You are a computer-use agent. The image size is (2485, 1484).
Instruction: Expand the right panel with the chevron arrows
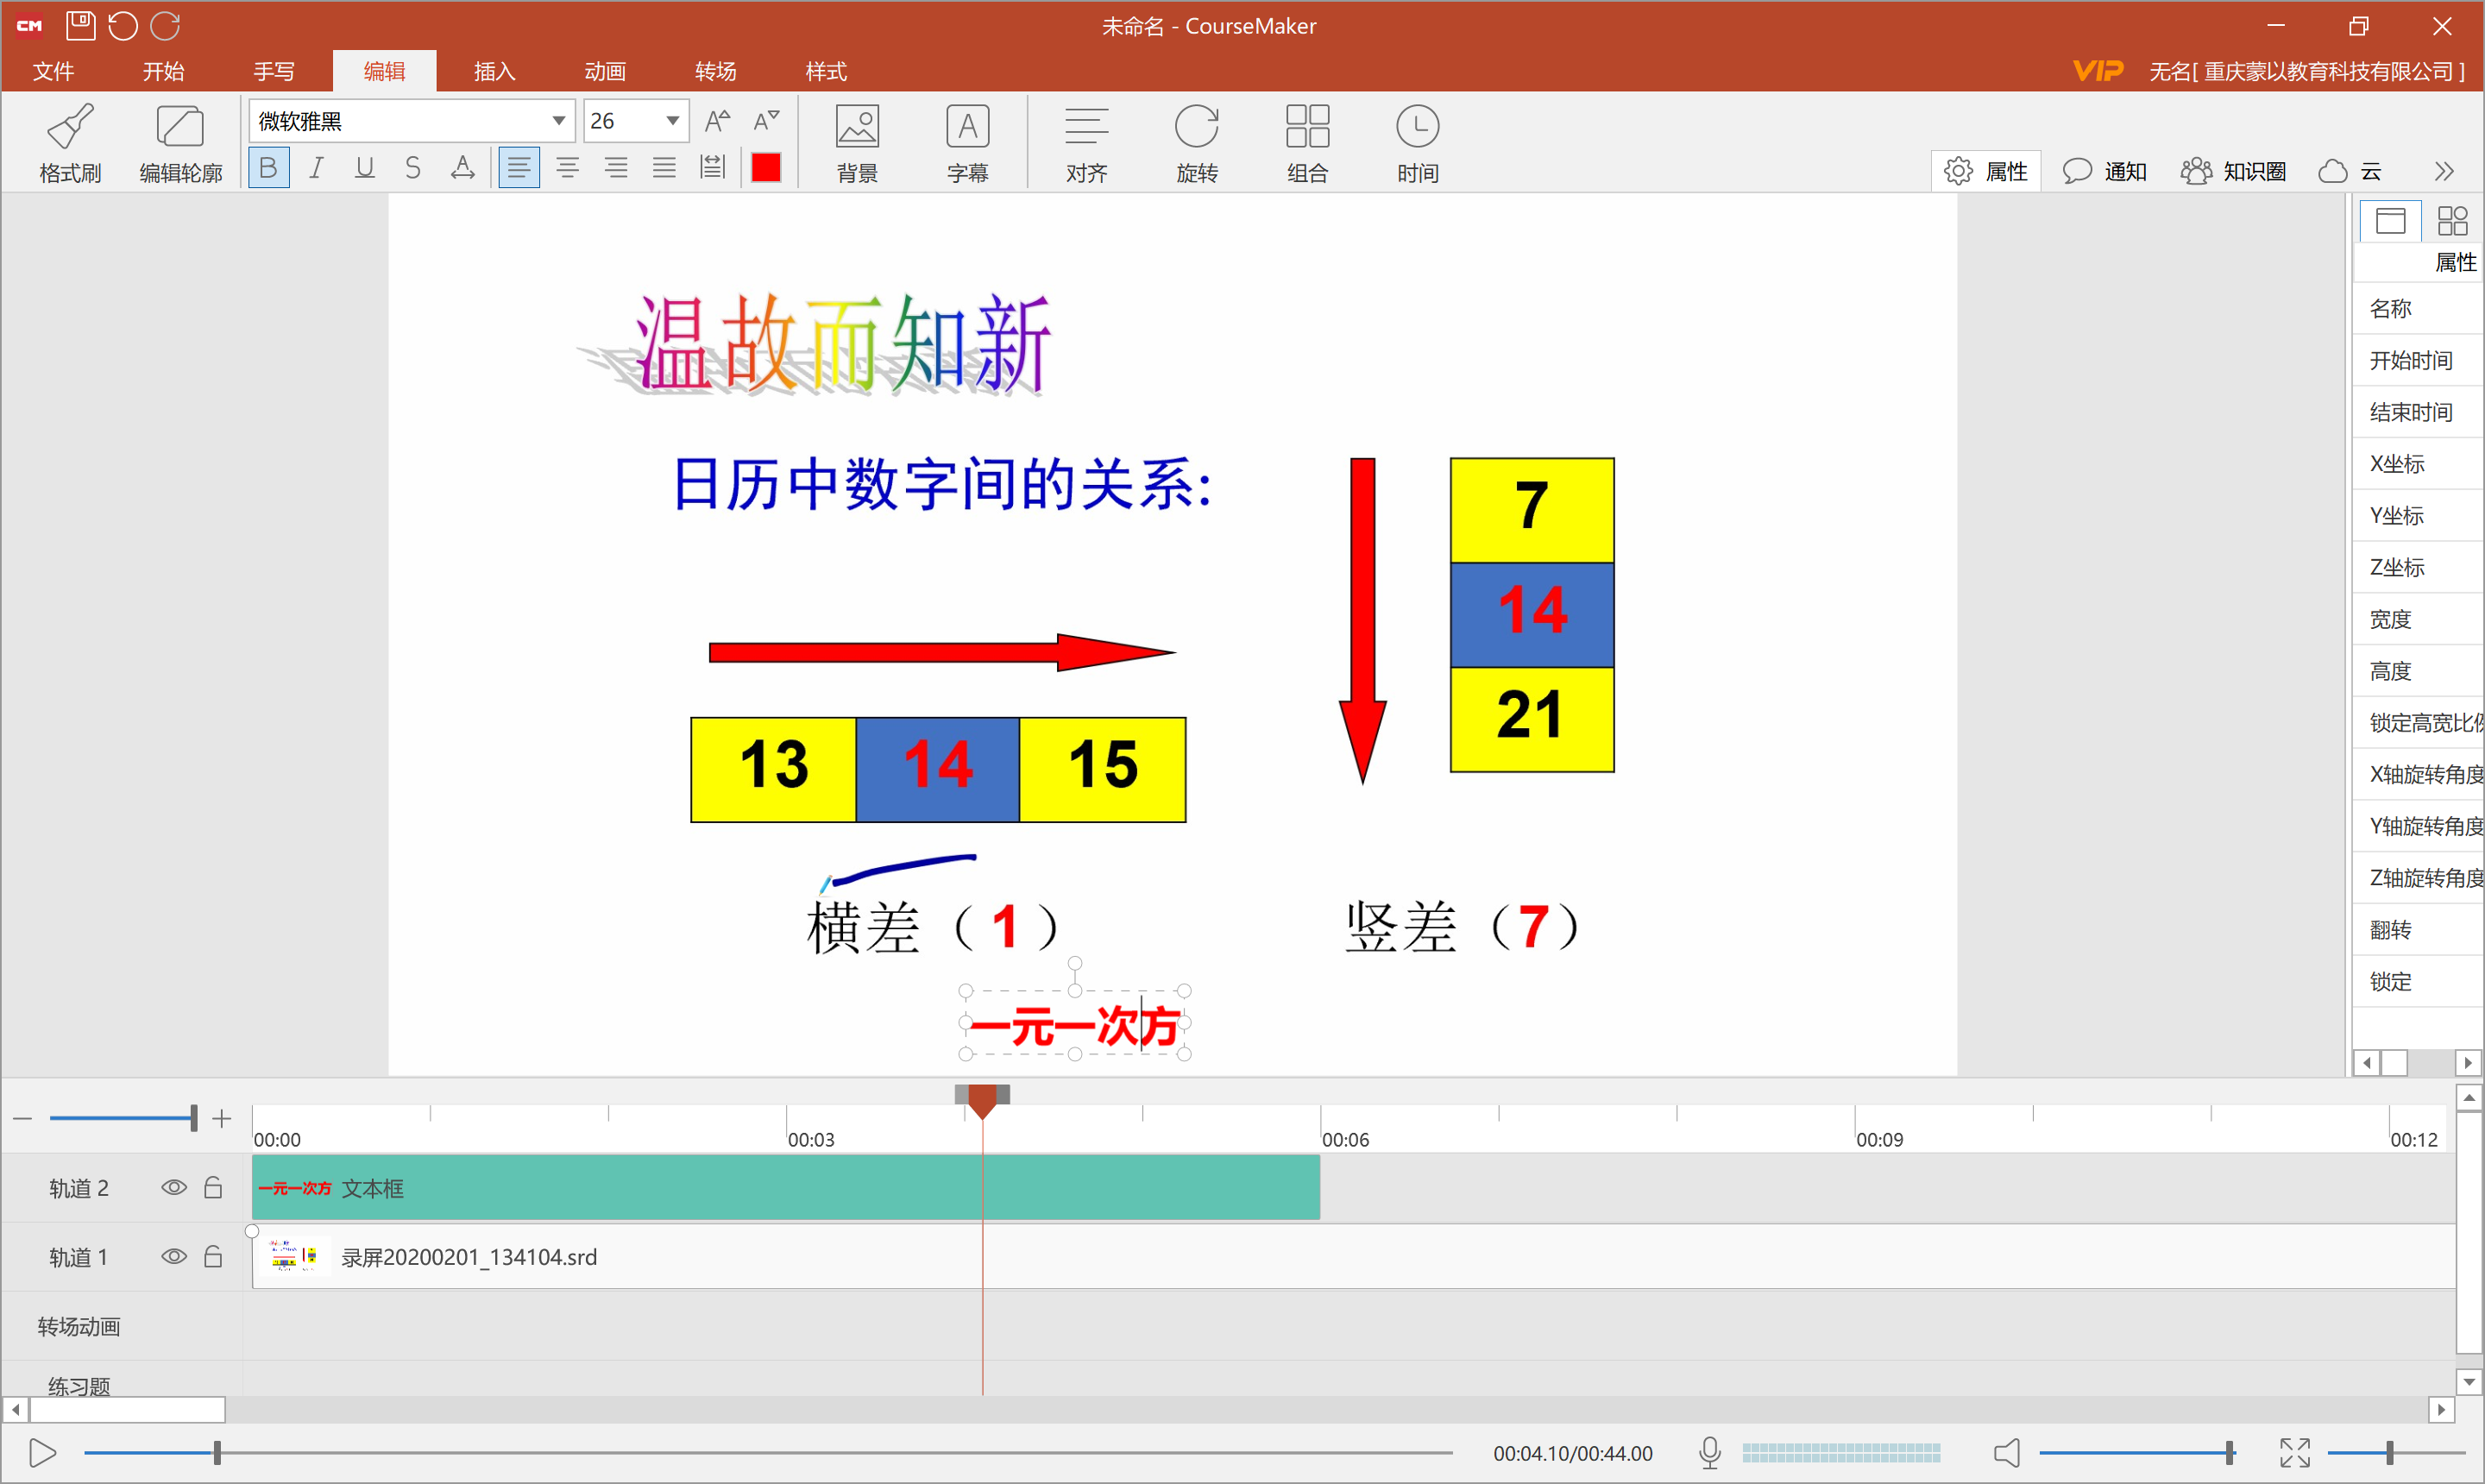click(2443, 170)
